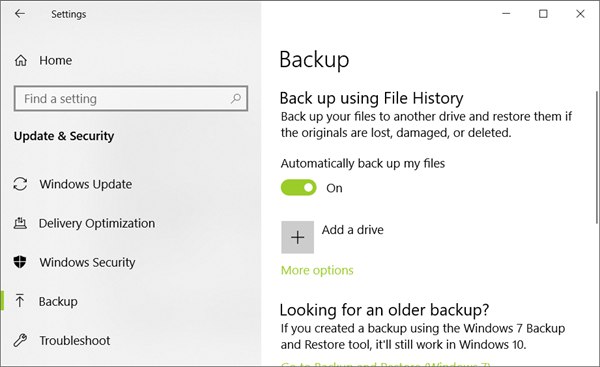
Task: Click the Add a drive label
Action: [x=352, y=230]
